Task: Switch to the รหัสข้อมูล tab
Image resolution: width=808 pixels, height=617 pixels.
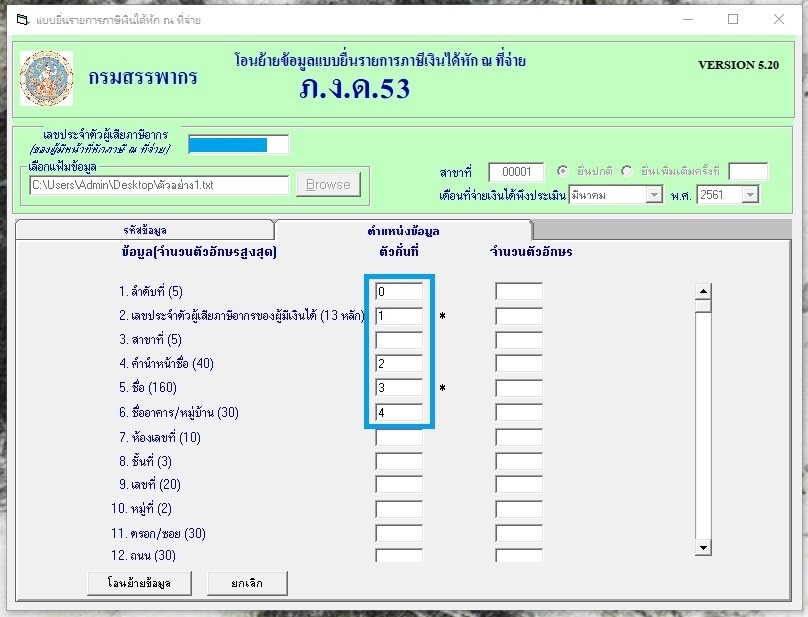Action: point(144,230)
